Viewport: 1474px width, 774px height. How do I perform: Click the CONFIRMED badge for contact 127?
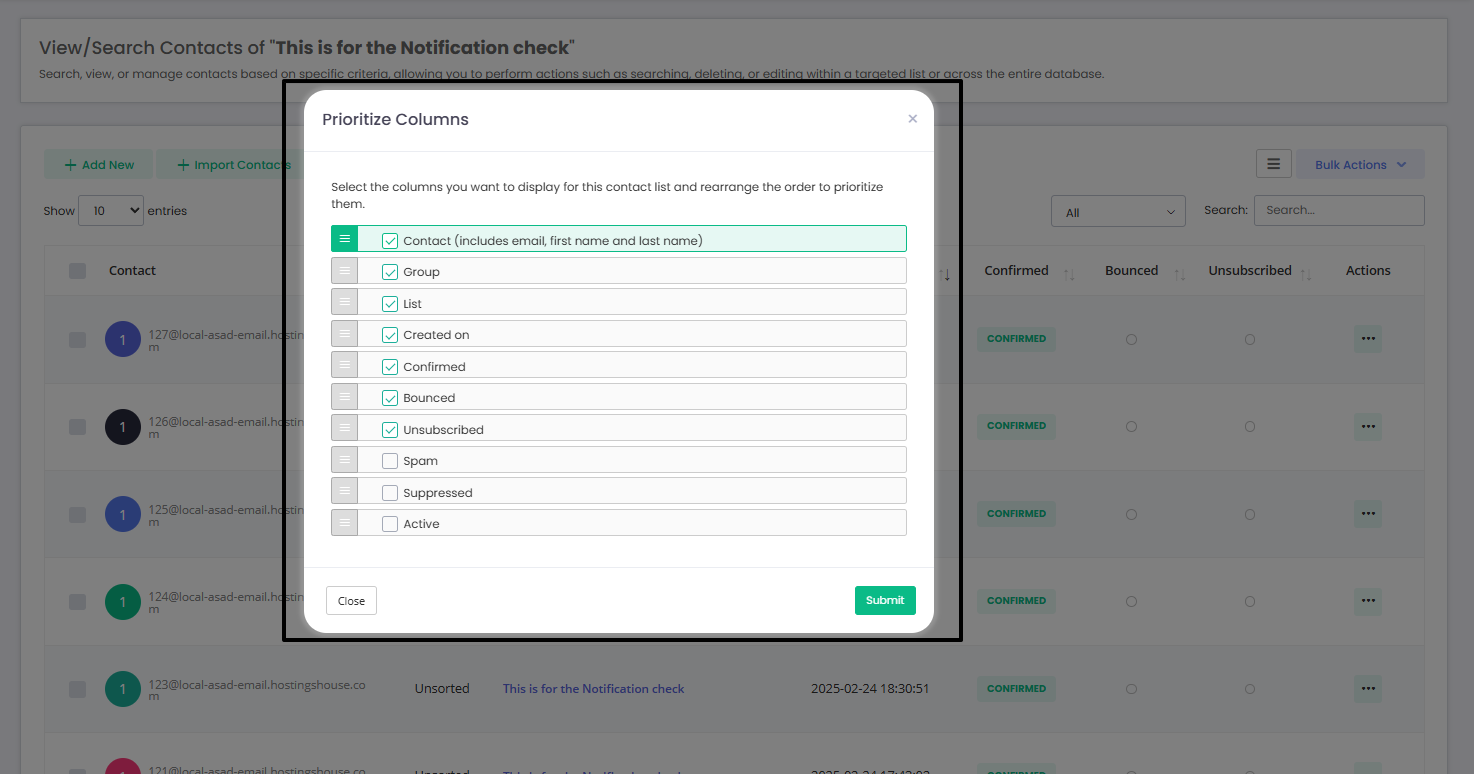(1016, 339)
